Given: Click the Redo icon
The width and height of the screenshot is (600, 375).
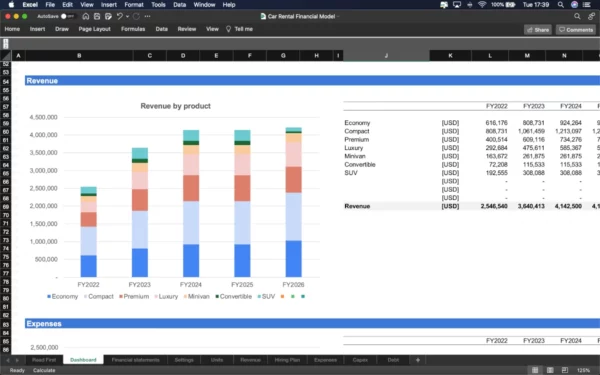Looking at the screenshot, I should tap(136, 16).
